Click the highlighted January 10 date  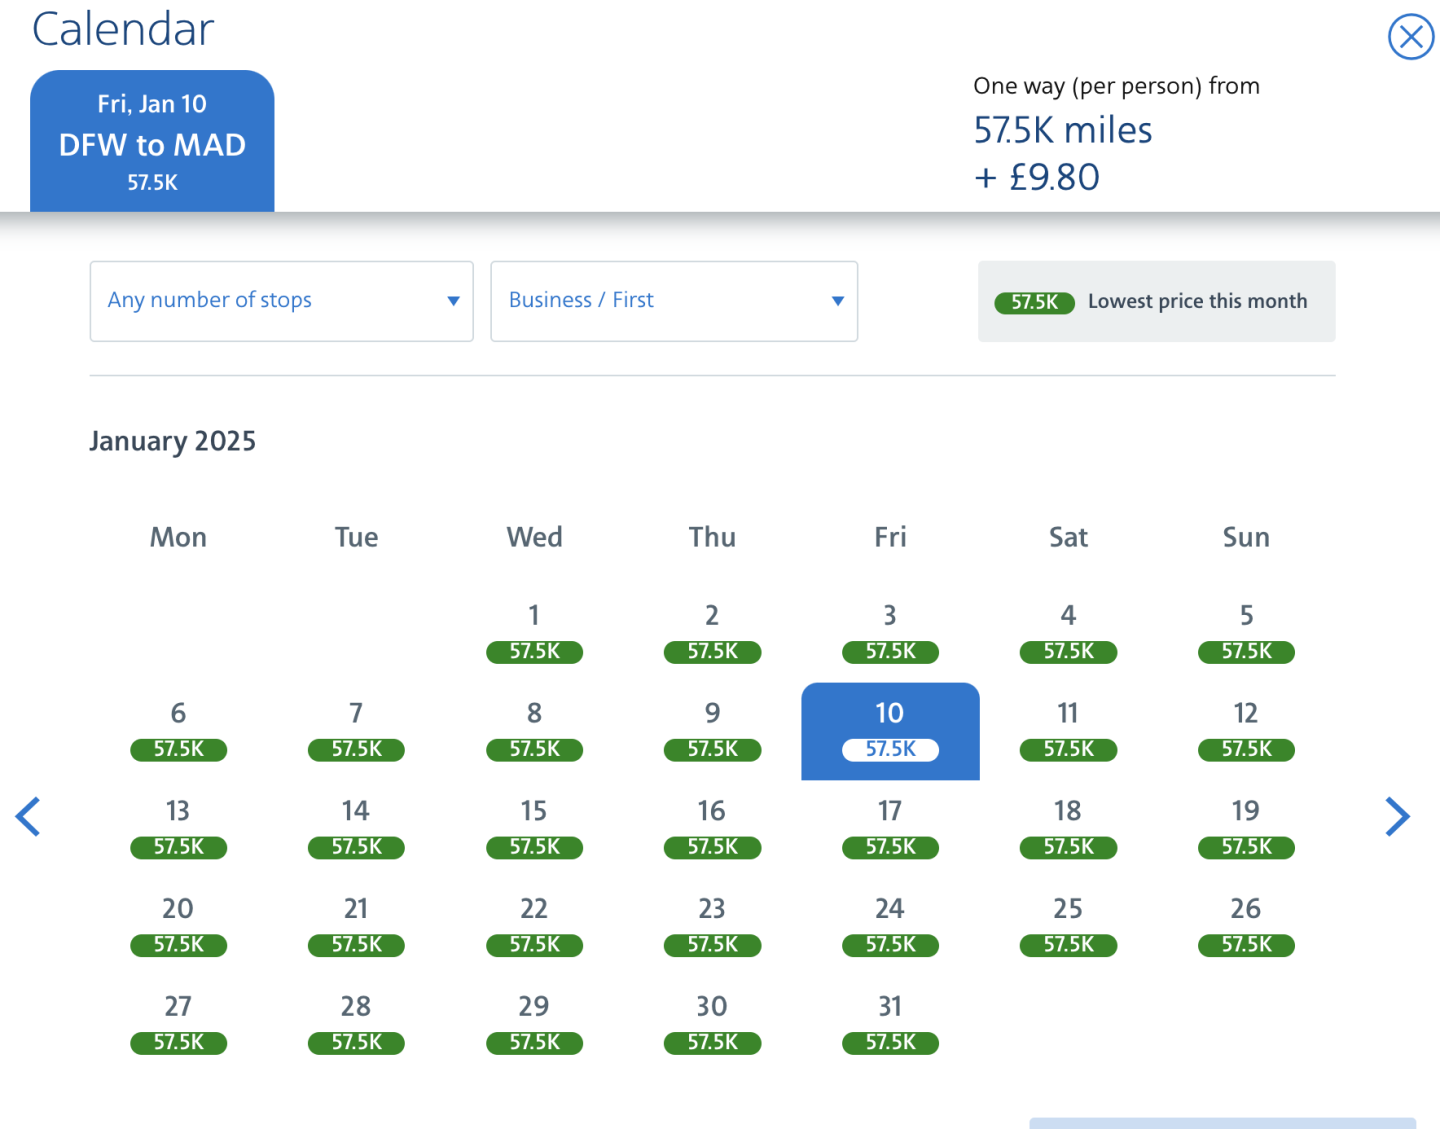[x=890, y=729]
